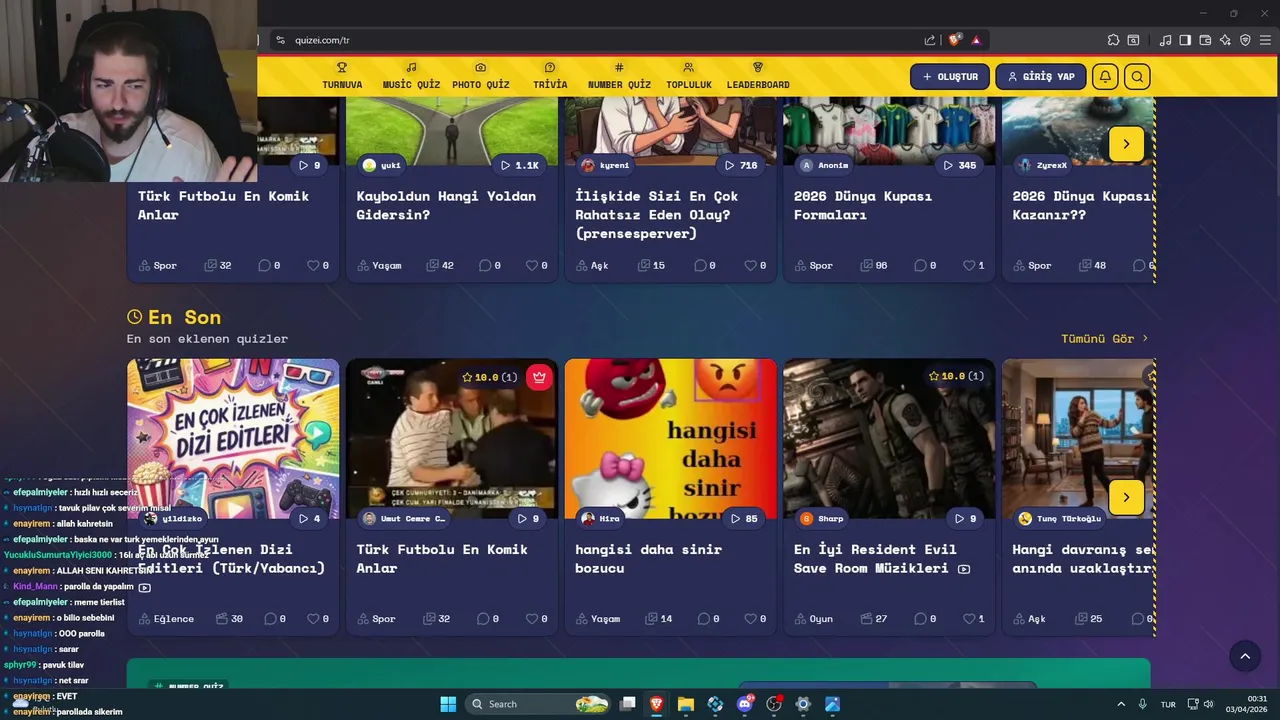1280x720 pixels.
Task: Open the Music Quiz menu item
Action: [411, 76]
